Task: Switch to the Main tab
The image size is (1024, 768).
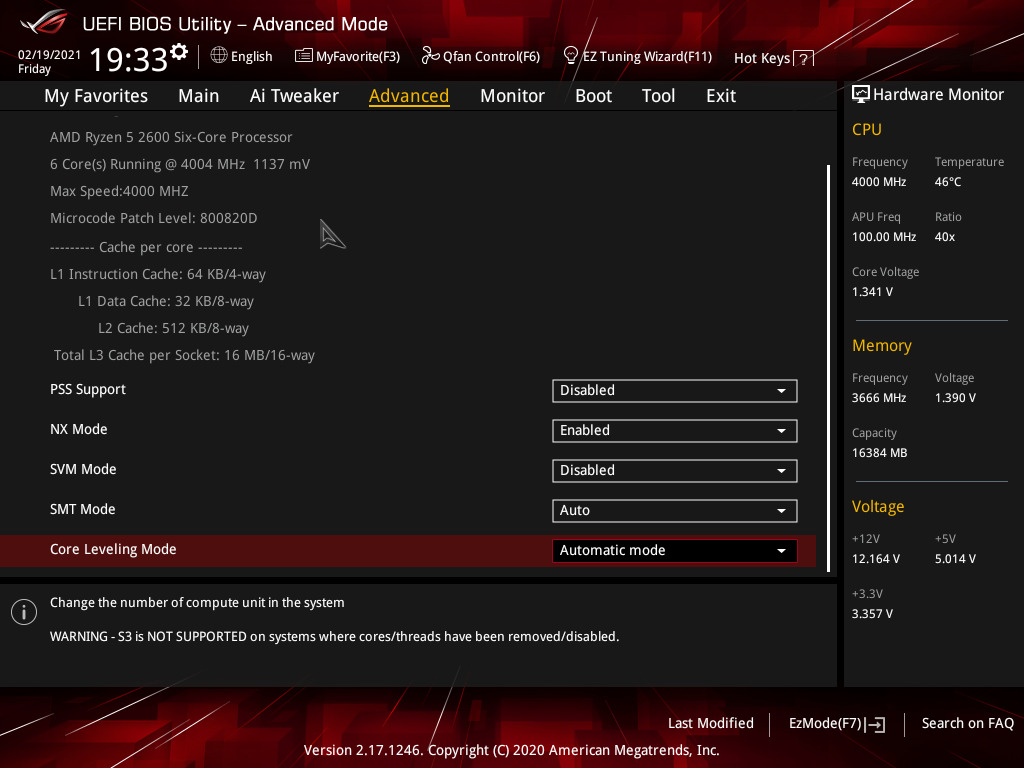Action: pyautogui.click(x=199, y=96)
